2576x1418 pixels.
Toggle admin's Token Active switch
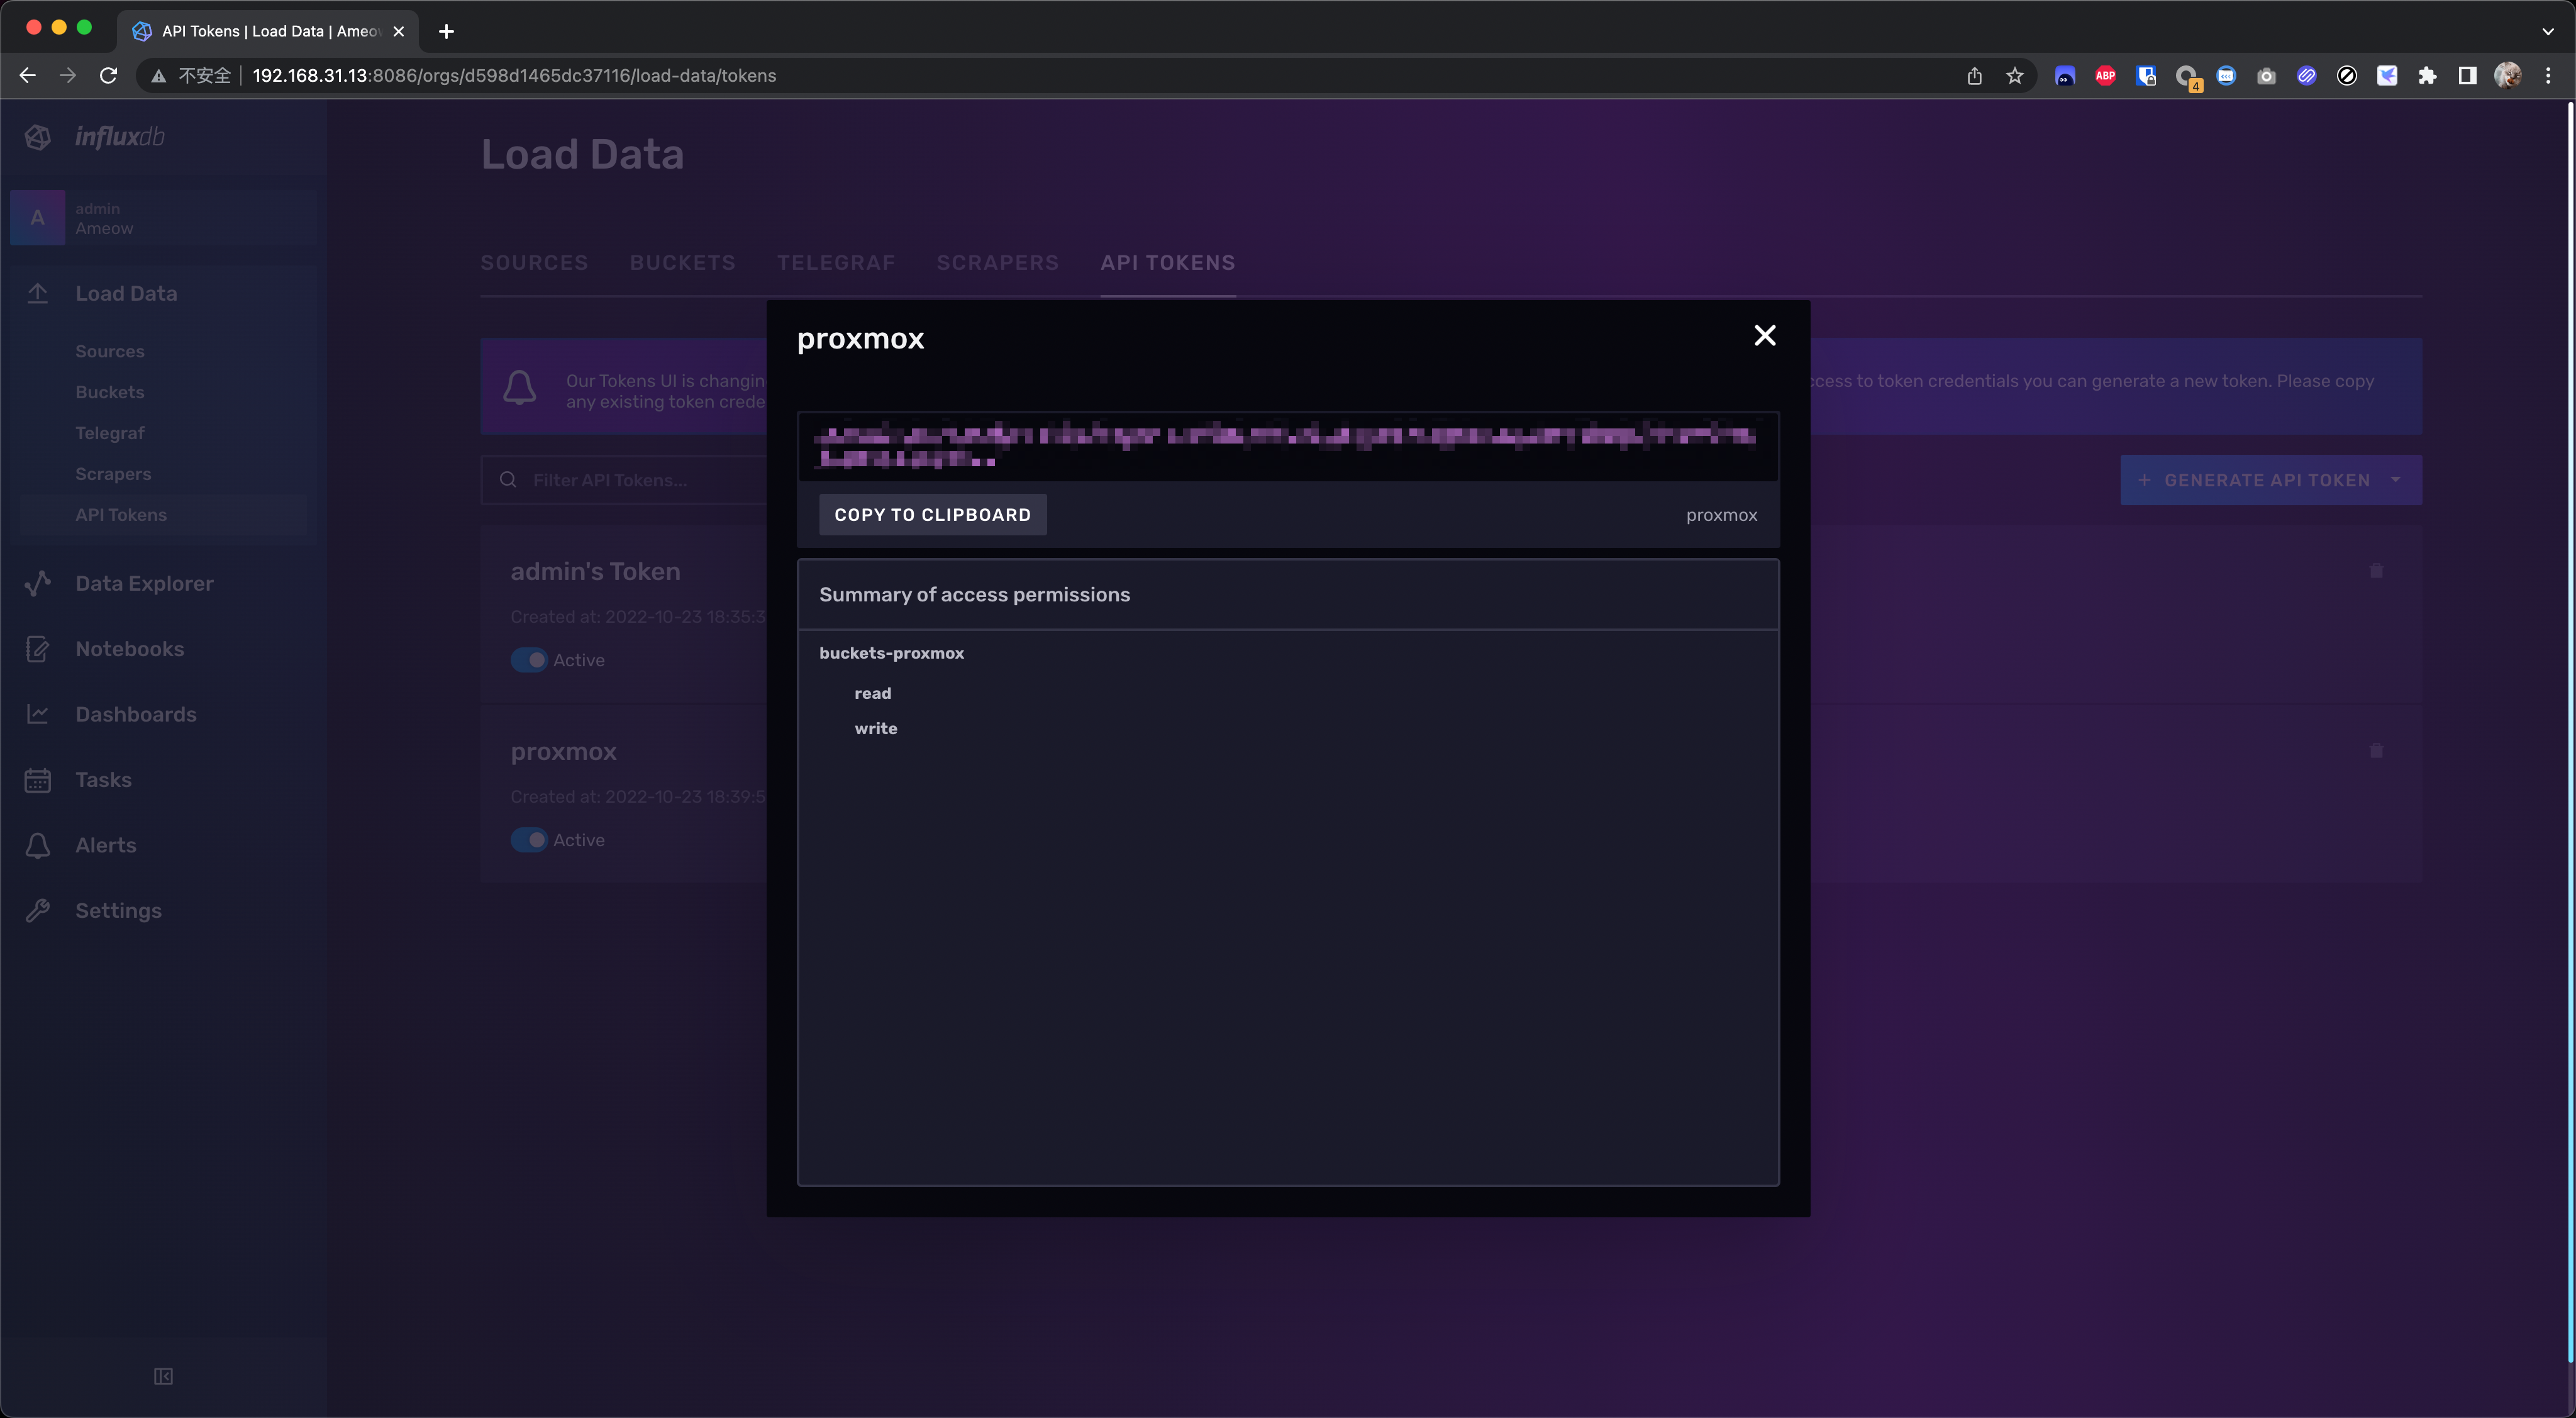[529, 660]
